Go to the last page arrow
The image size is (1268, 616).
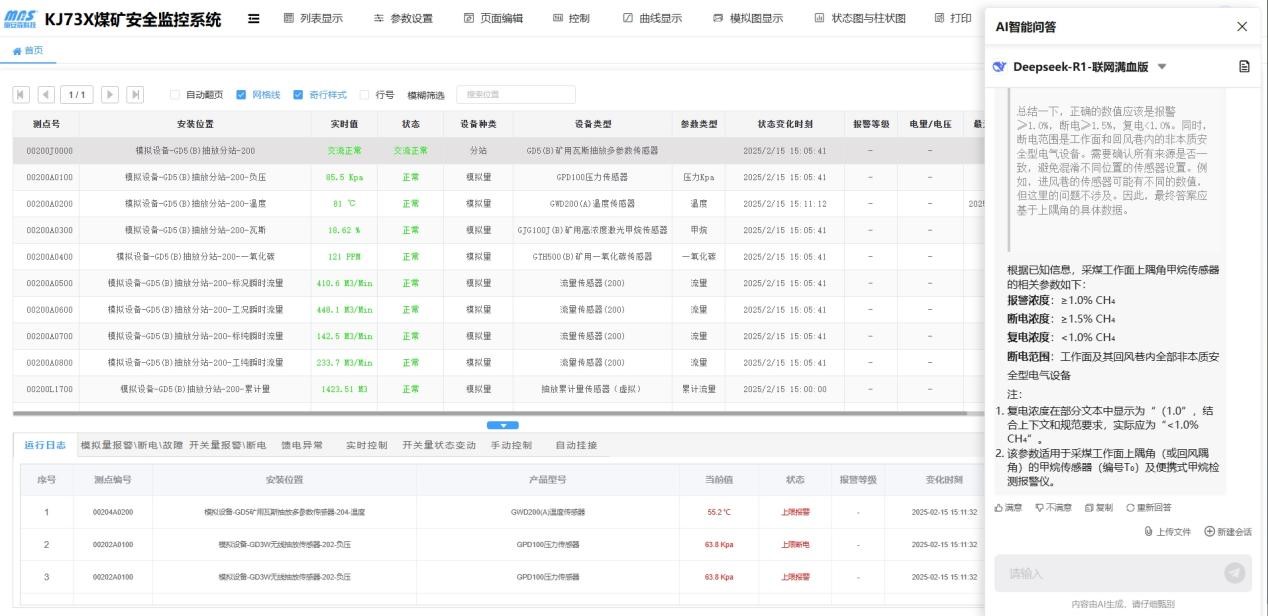135,95
